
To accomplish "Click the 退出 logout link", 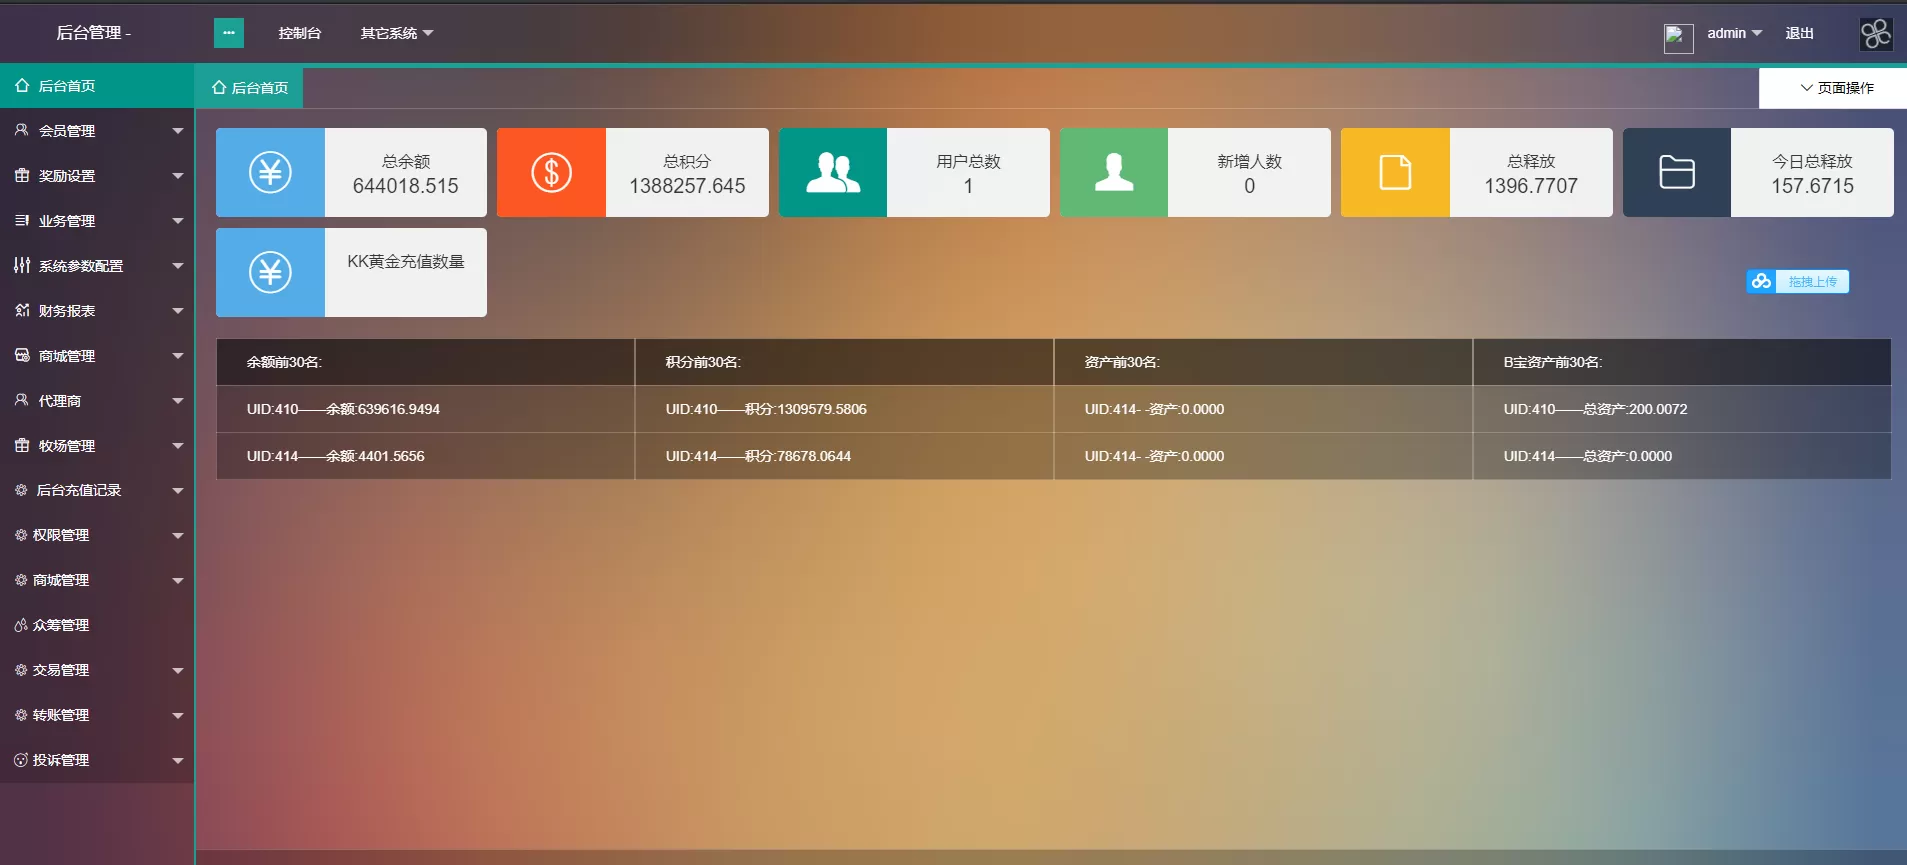I will (x=1799, y=33).
